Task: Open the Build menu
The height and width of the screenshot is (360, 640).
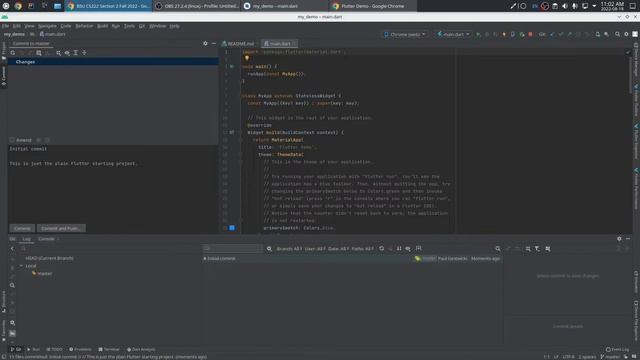Action: 102,26
